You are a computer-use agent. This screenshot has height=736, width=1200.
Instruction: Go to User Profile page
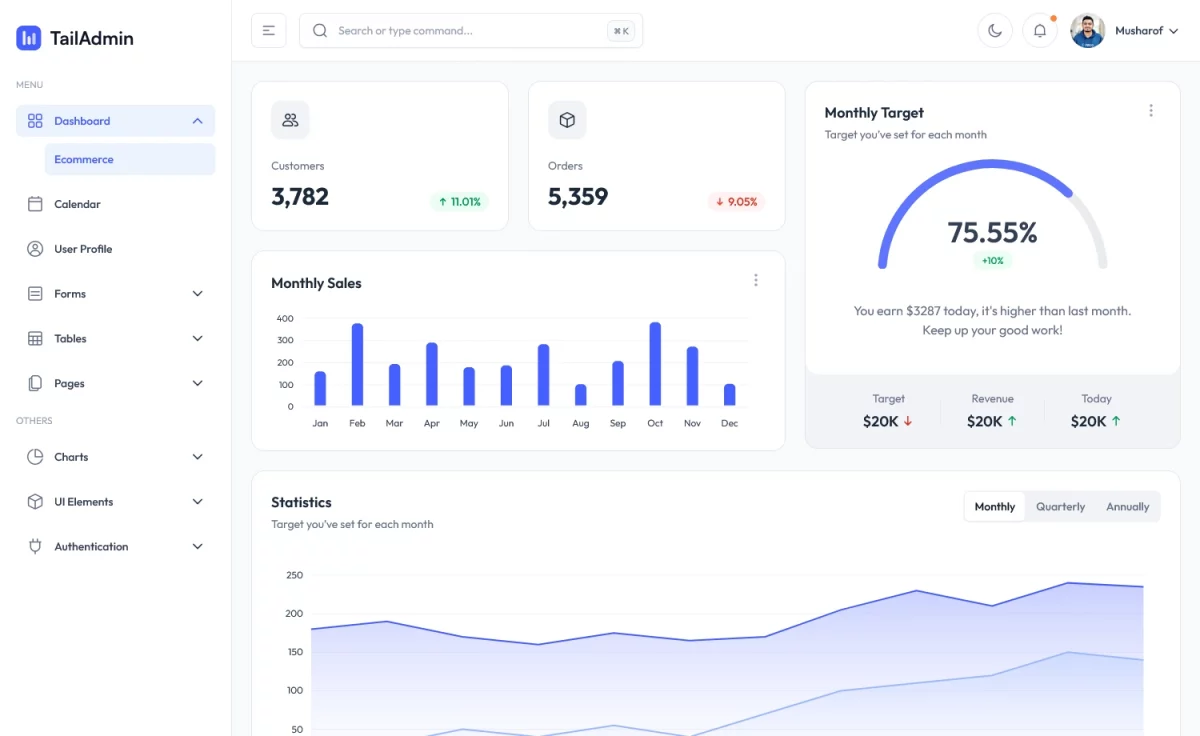(83, 249)
